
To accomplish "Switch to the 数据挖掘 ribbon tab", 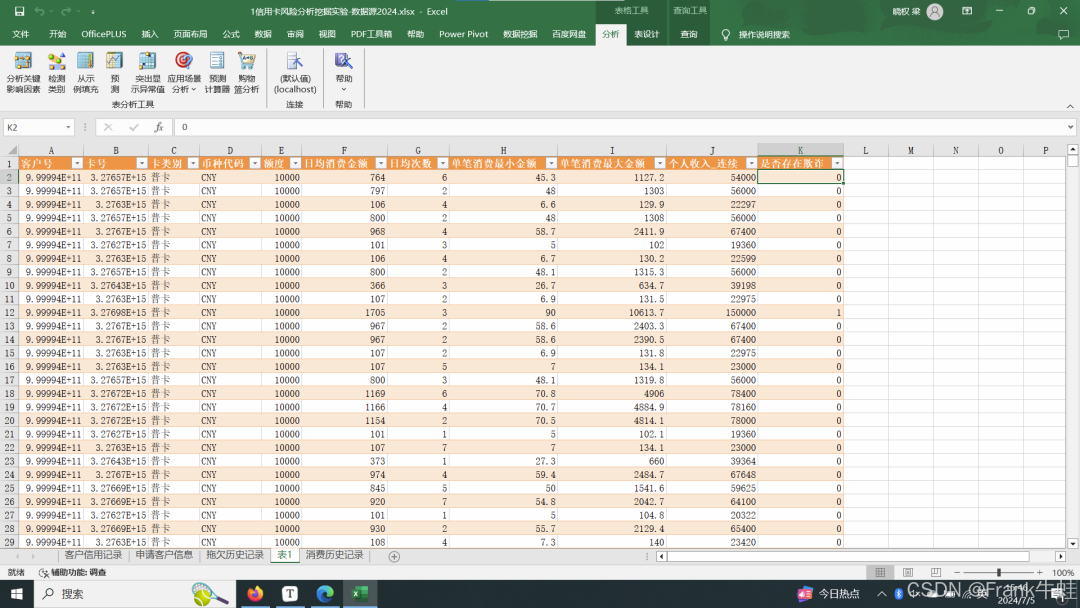I will click(519, 34).
